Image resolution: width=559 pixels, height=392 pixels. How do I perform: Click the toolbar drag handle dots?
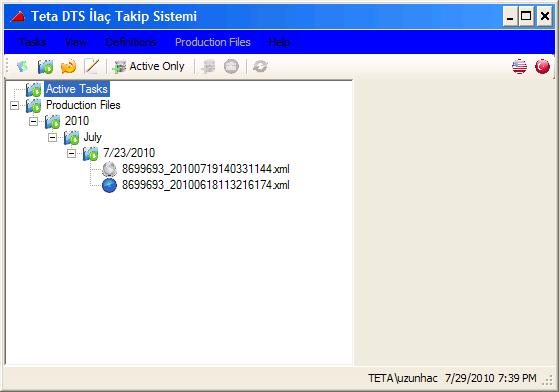pos(7,67)
